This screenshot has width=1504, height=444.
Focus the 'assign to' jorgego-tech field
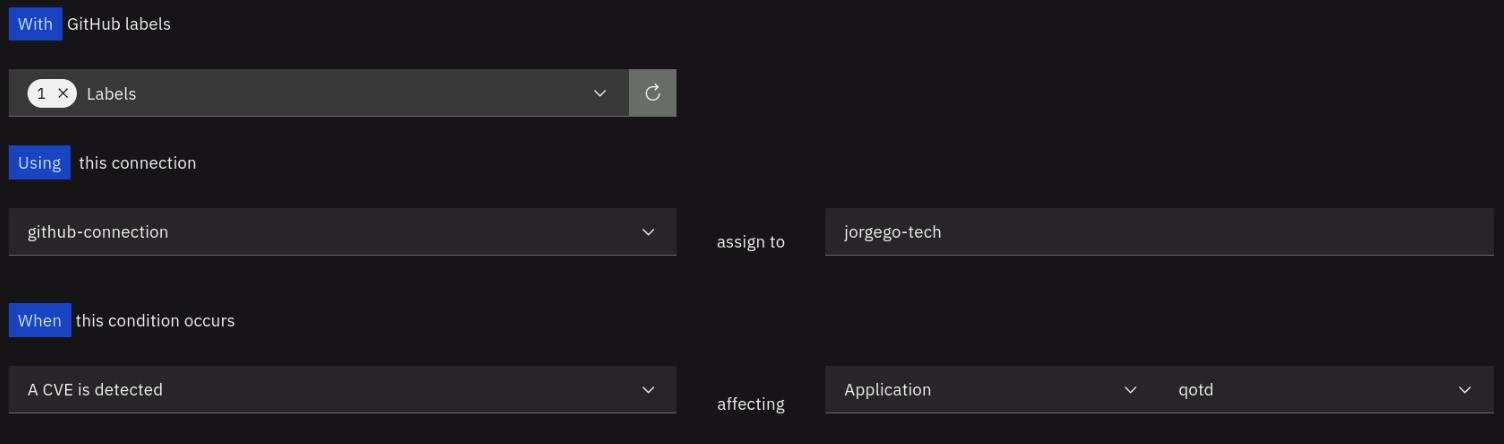click(x=1158, y=232)
